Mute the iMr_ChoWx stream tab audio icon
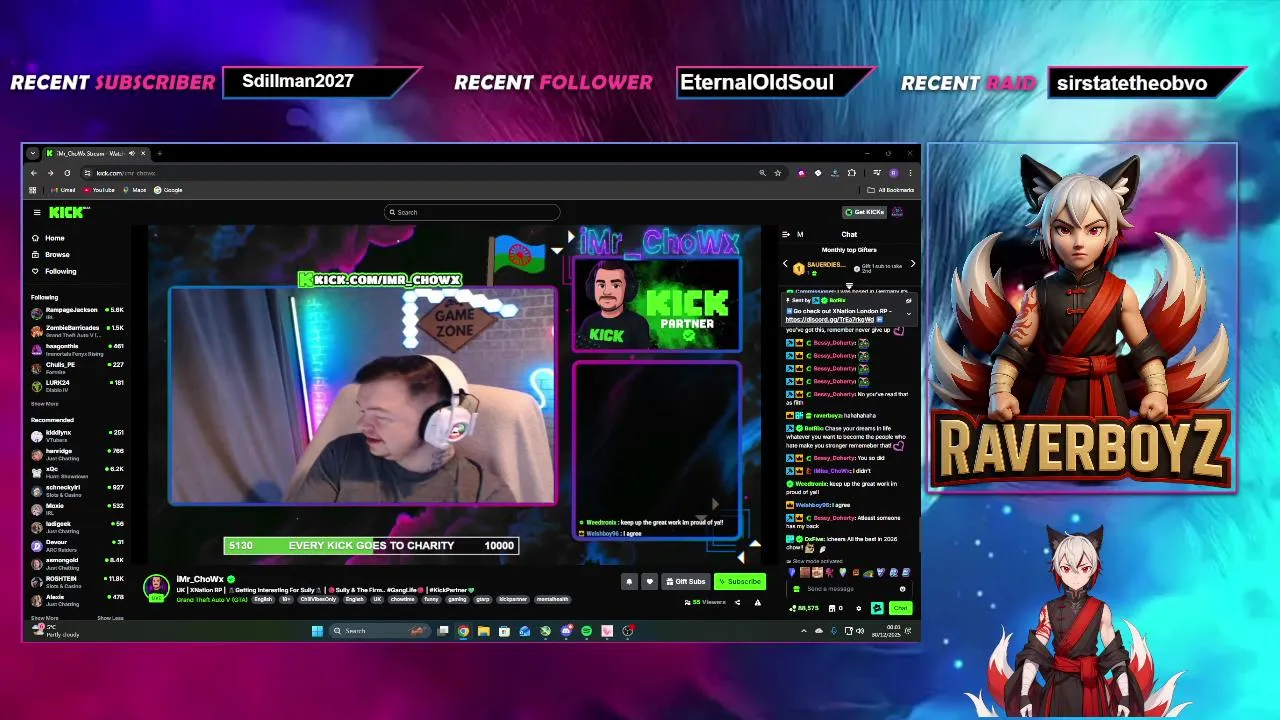 click(131, 153)
